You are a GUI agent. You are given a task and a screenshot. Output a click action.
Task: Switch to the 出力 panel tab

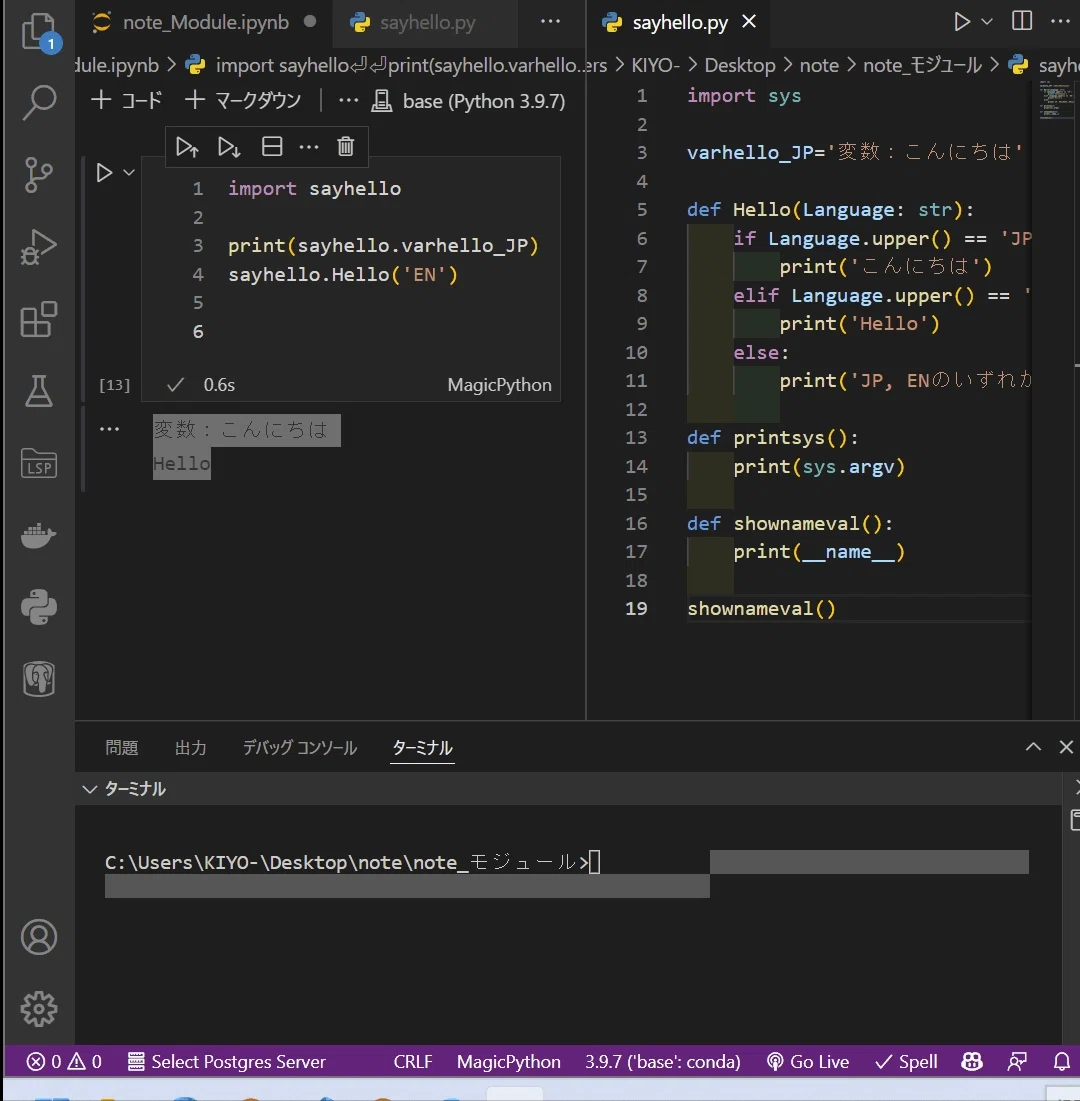pyautogui.click(x=190, y=748)
